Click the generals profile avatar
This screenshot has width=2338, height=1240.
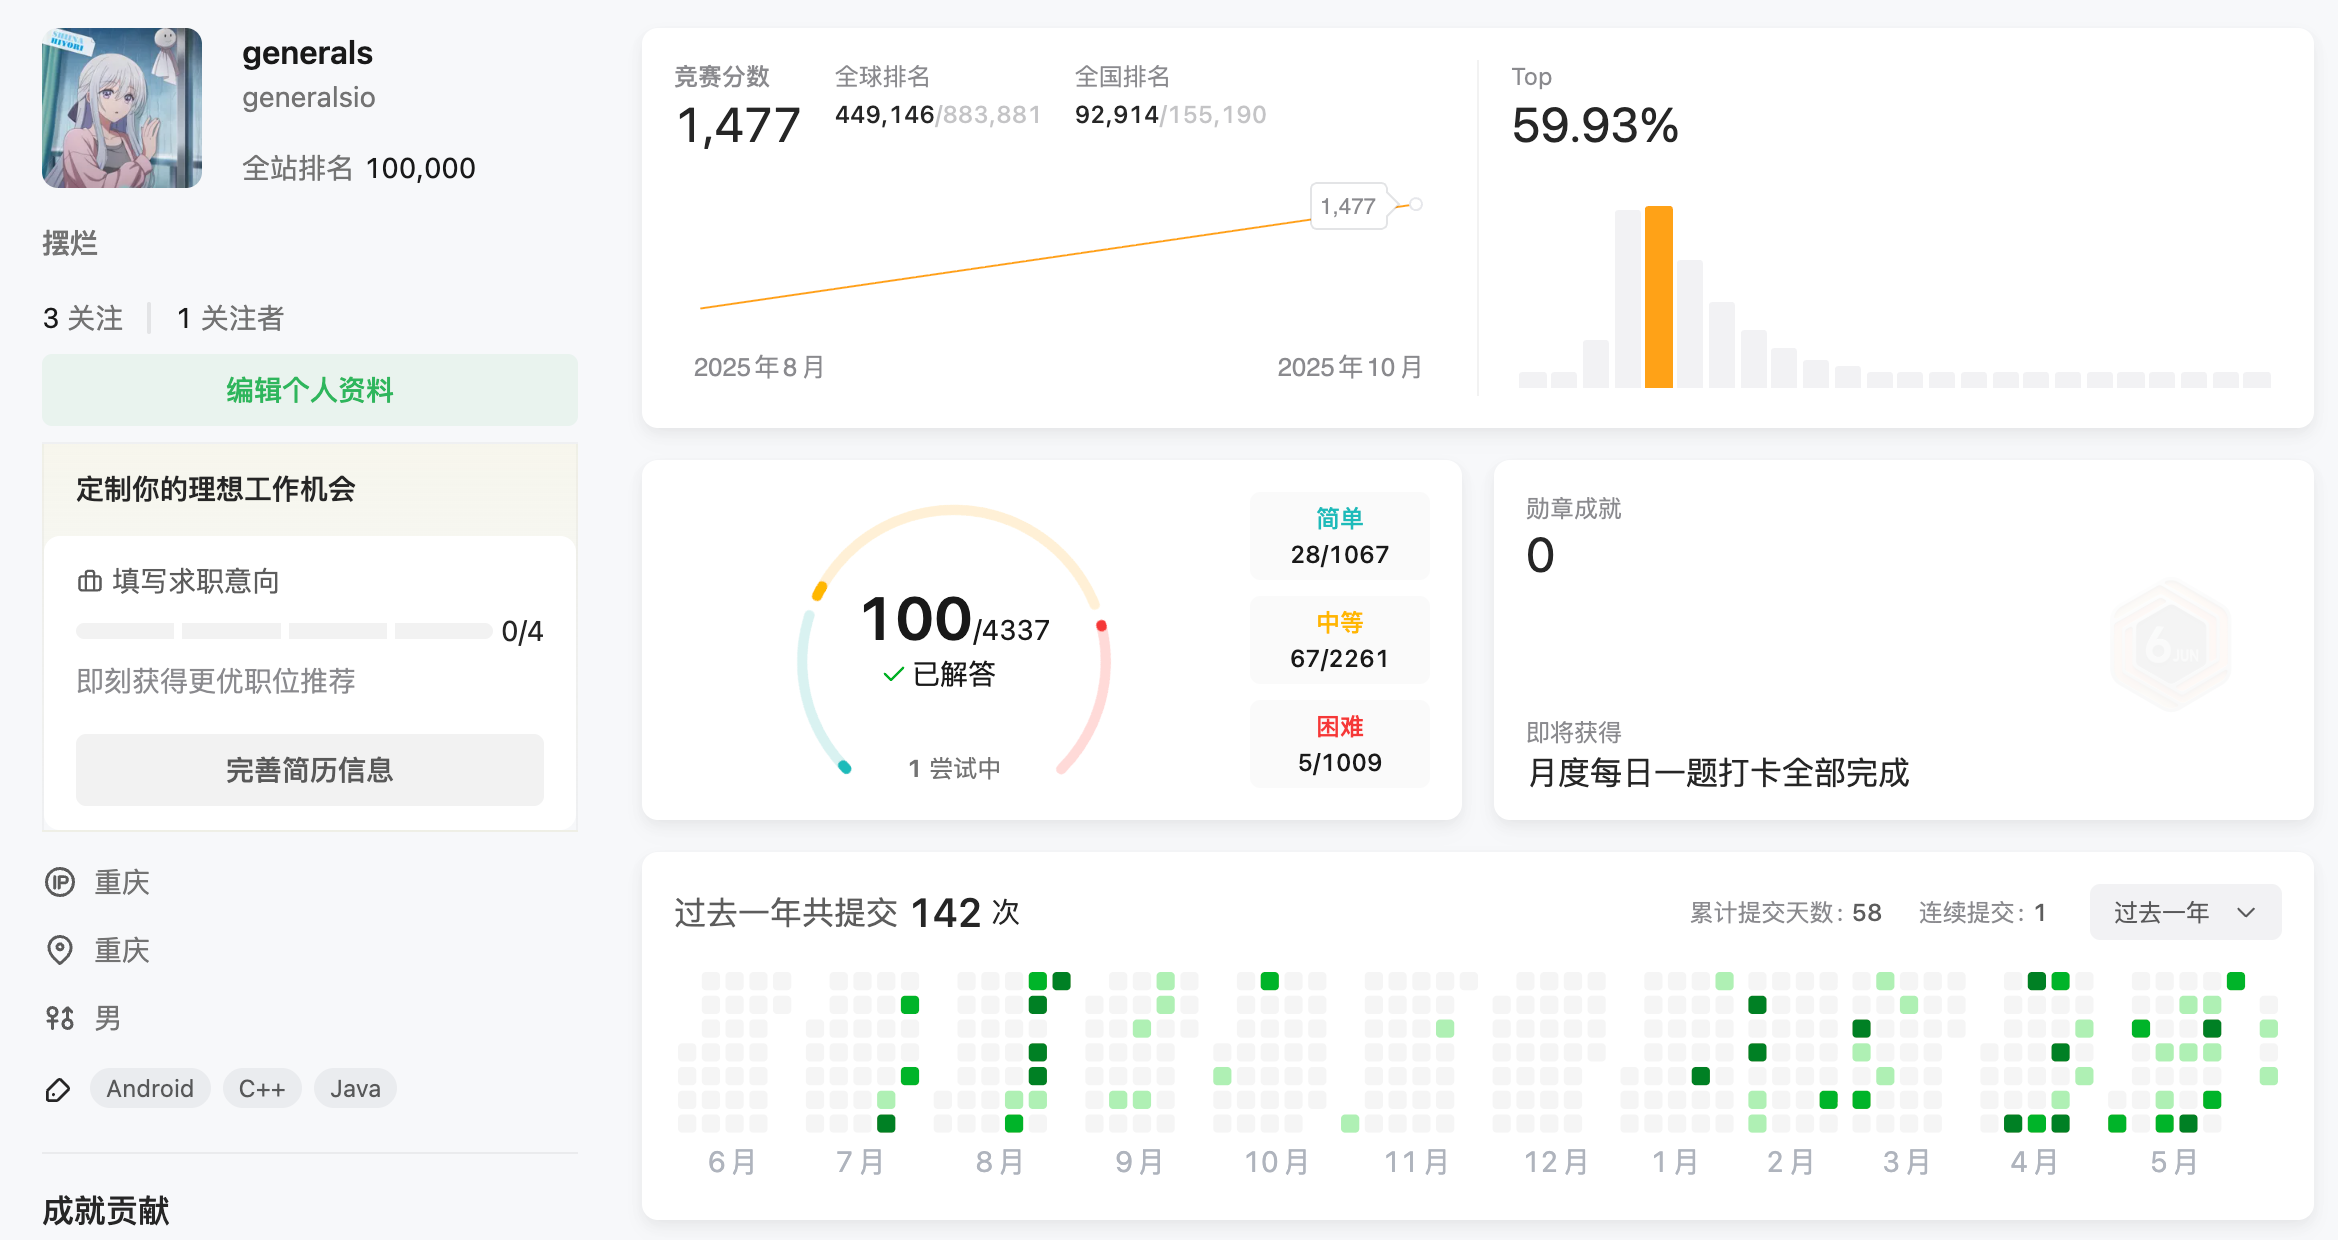(122, 108)
